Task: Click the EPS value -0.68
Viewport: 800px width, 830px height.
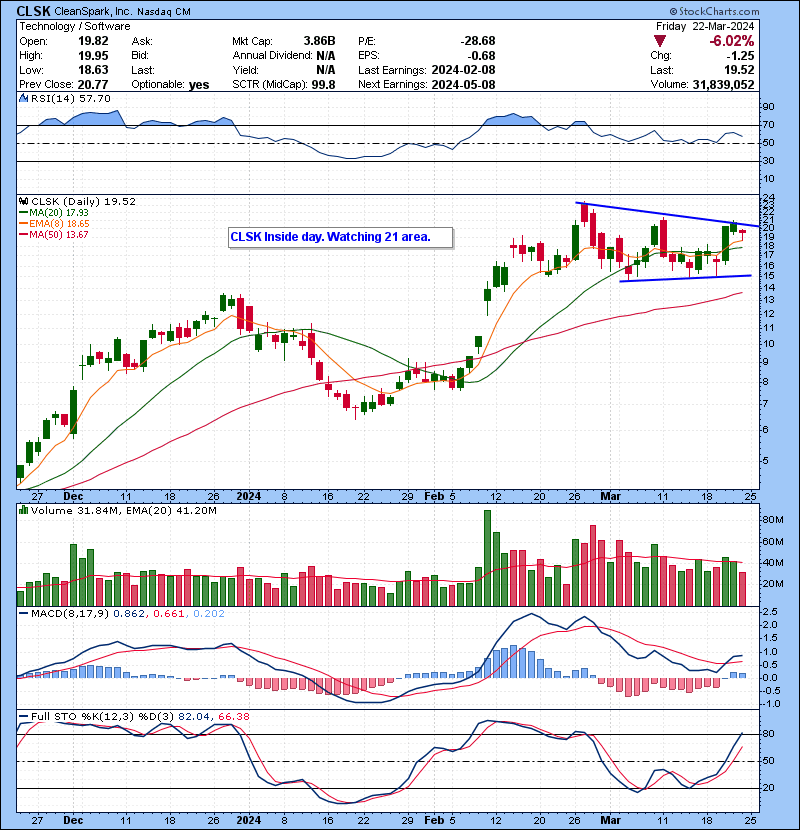Action: point(481,56)
